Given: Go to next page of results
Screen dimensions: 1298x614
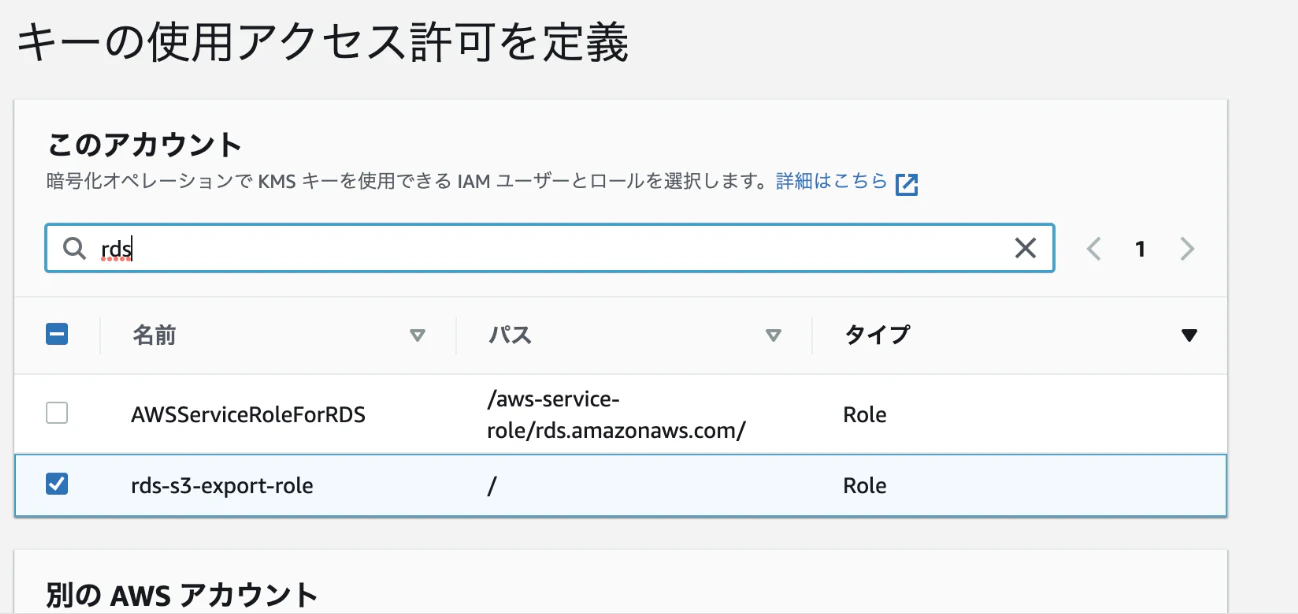Looking at the screenshot, I should click(1187, 249).
